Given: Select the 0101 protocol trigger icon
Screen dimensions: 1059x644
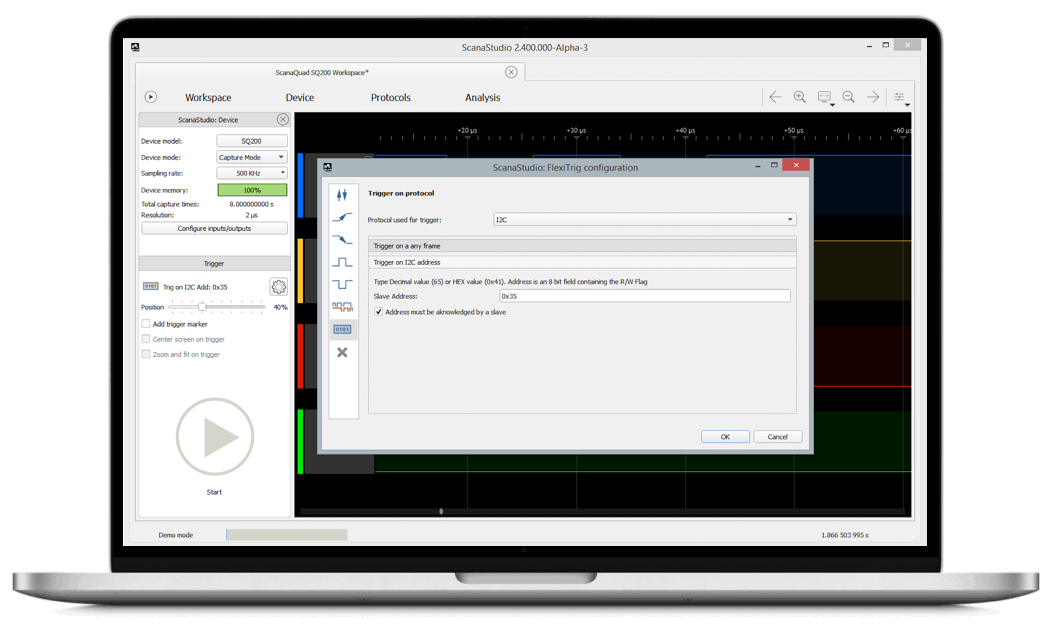Looking at the screenshot, I should point(342,329).
